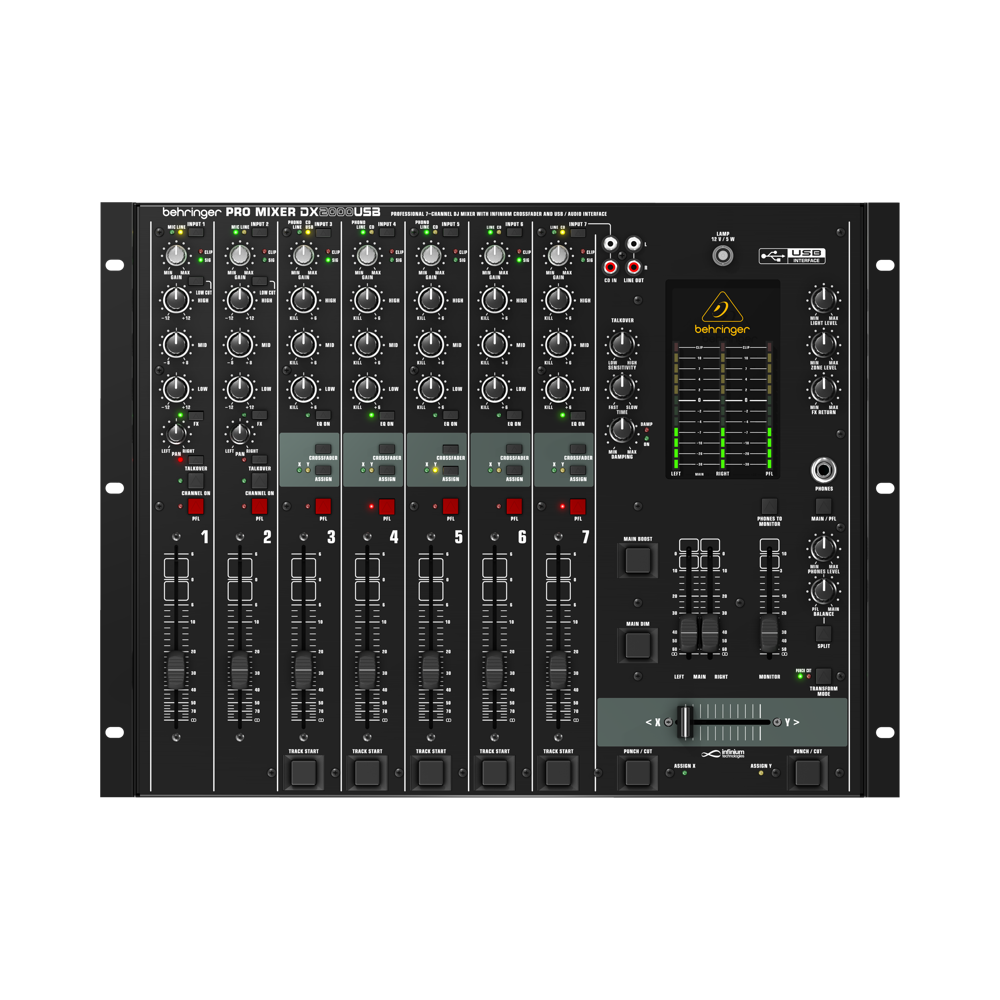Click the X-Y crossfader handle
Screen dimensions: 1000x1000
tap(685, 722)
